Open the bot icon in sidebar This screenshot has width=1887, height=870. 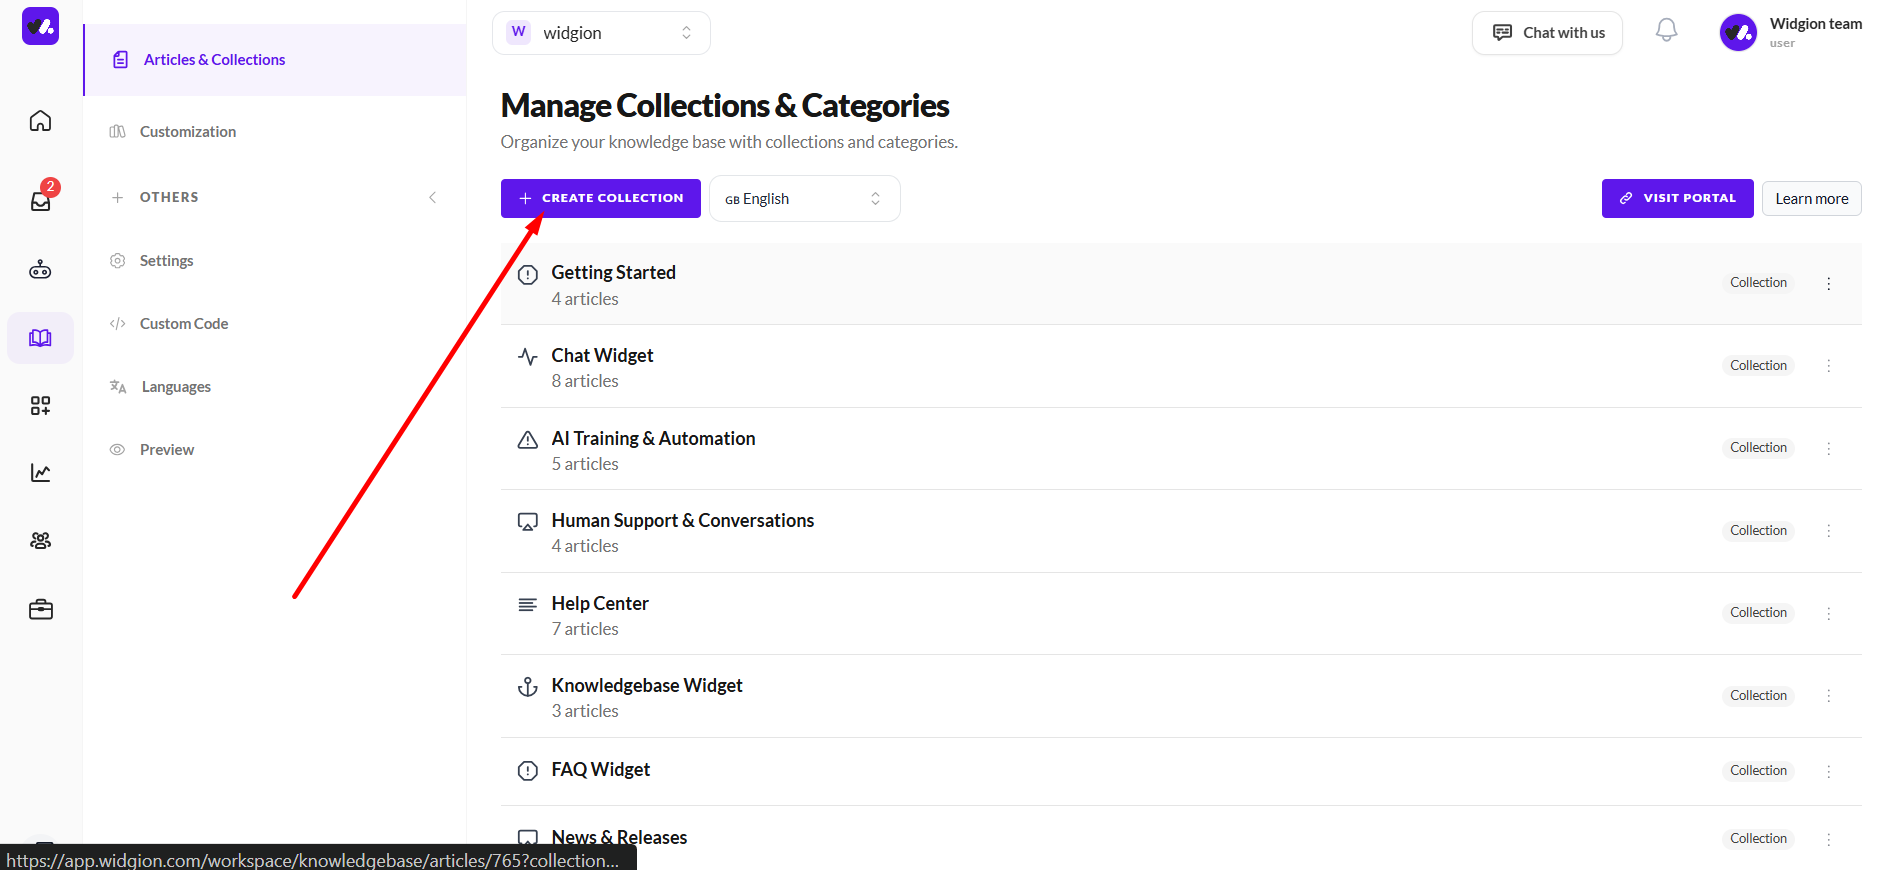tap(40, 269)
